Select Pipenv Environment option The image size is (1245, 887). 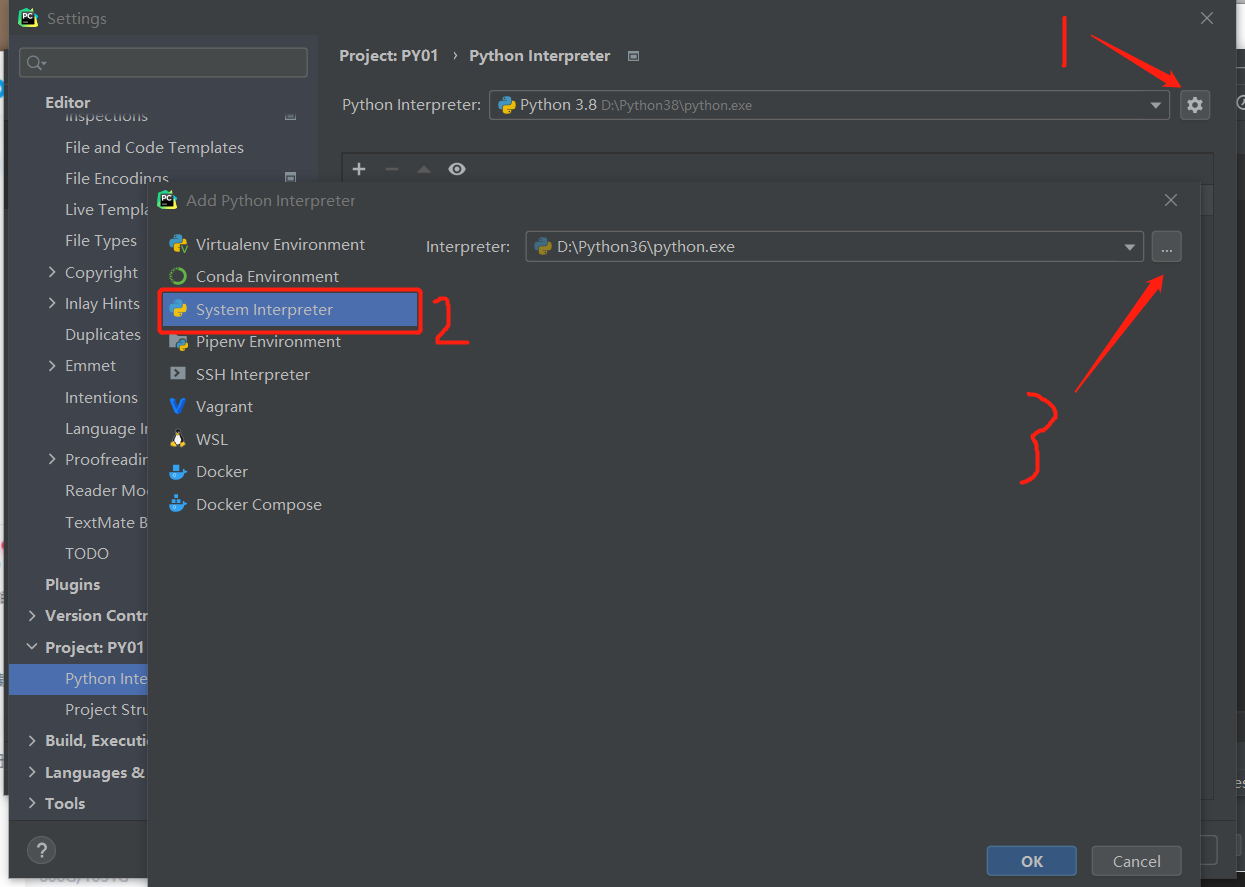268,342
